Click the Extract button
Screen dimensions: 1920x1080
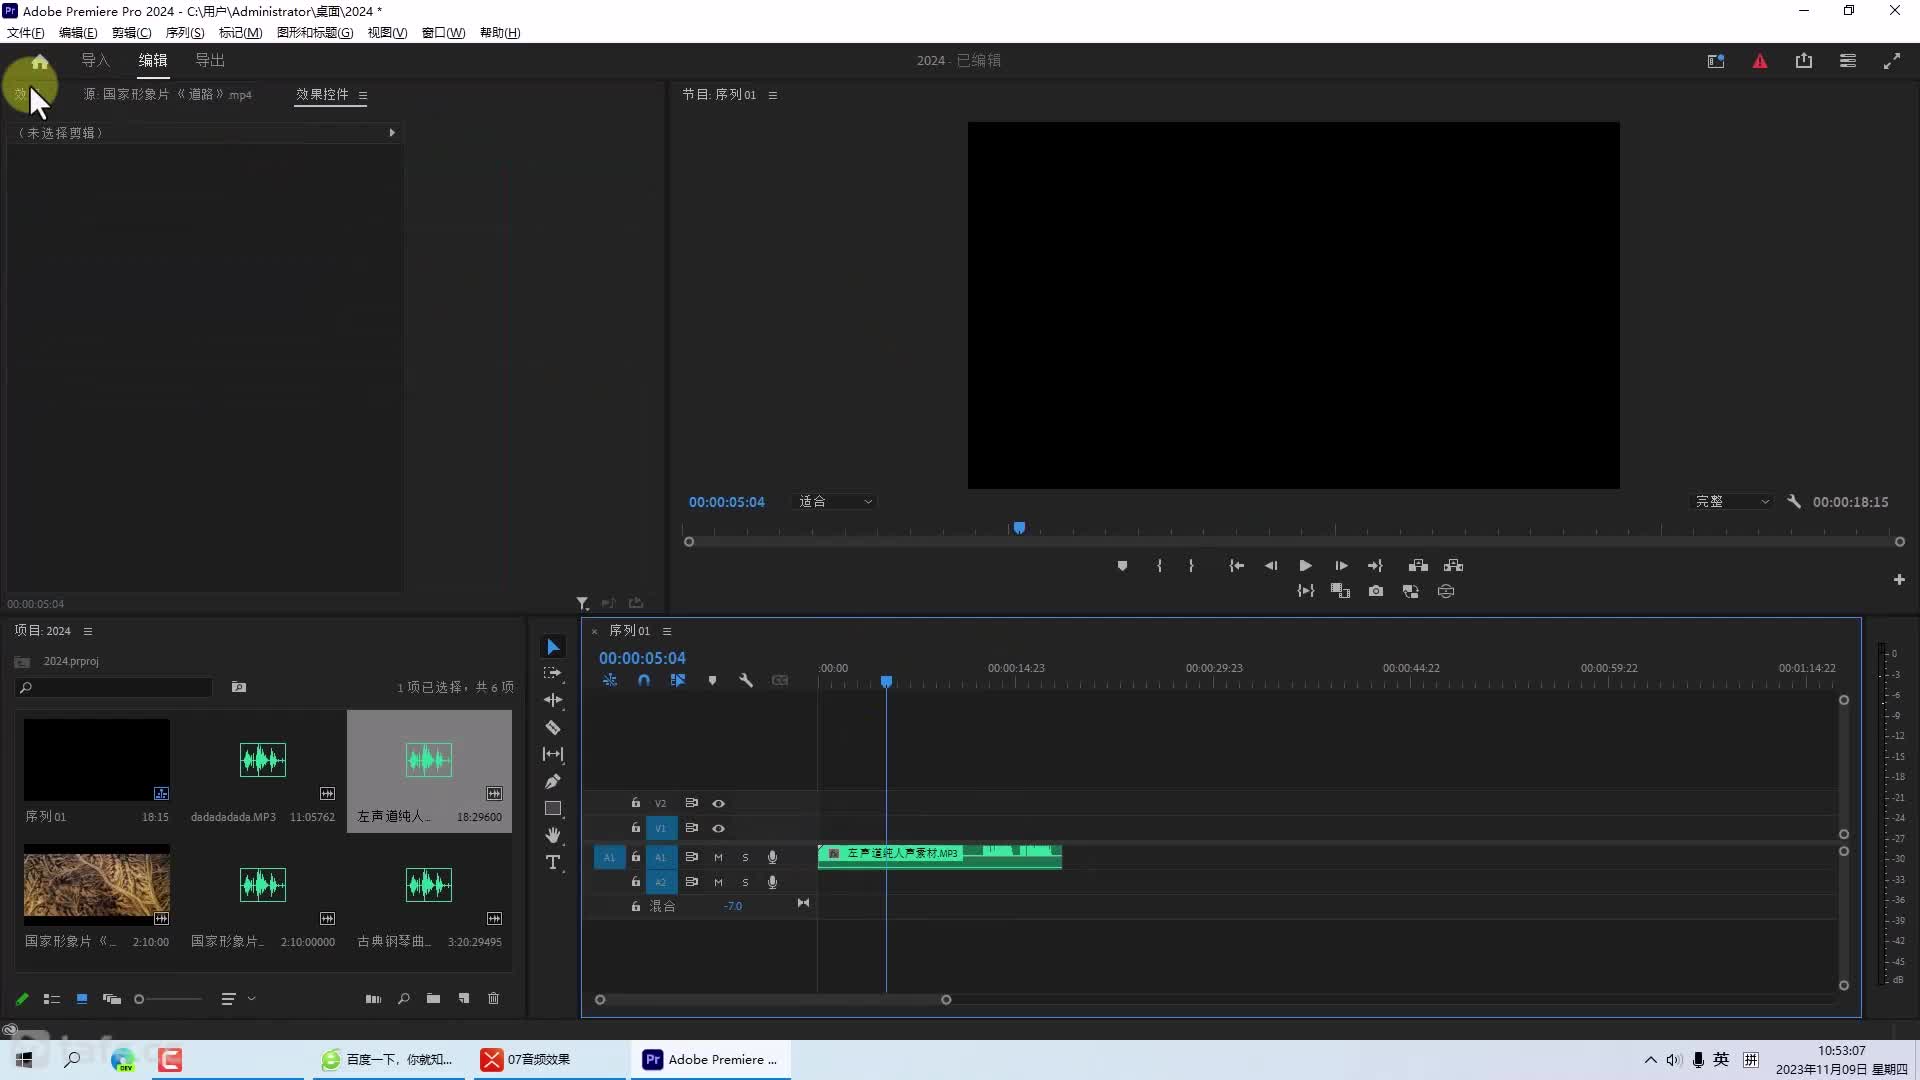(x=1453, y=566)
